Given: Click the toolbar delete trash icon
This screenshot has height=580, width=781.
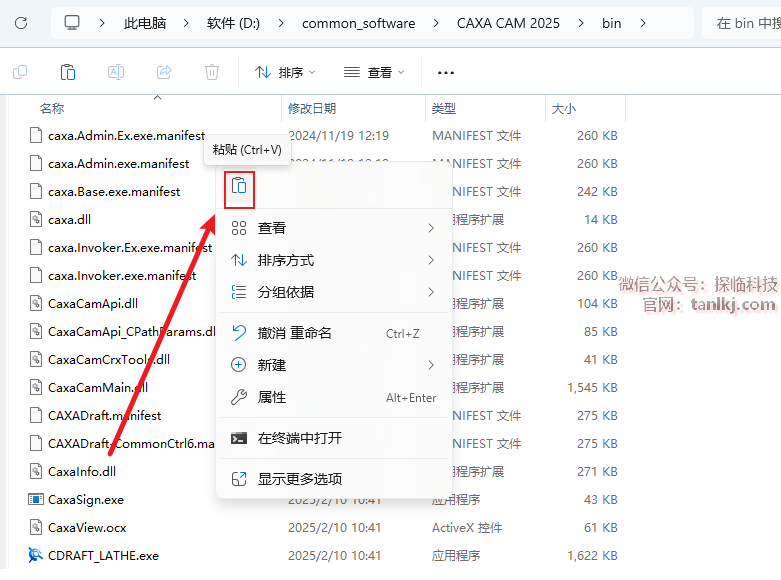Looking at the screenshot, I should pyautogui.click(x=212, y=72).
